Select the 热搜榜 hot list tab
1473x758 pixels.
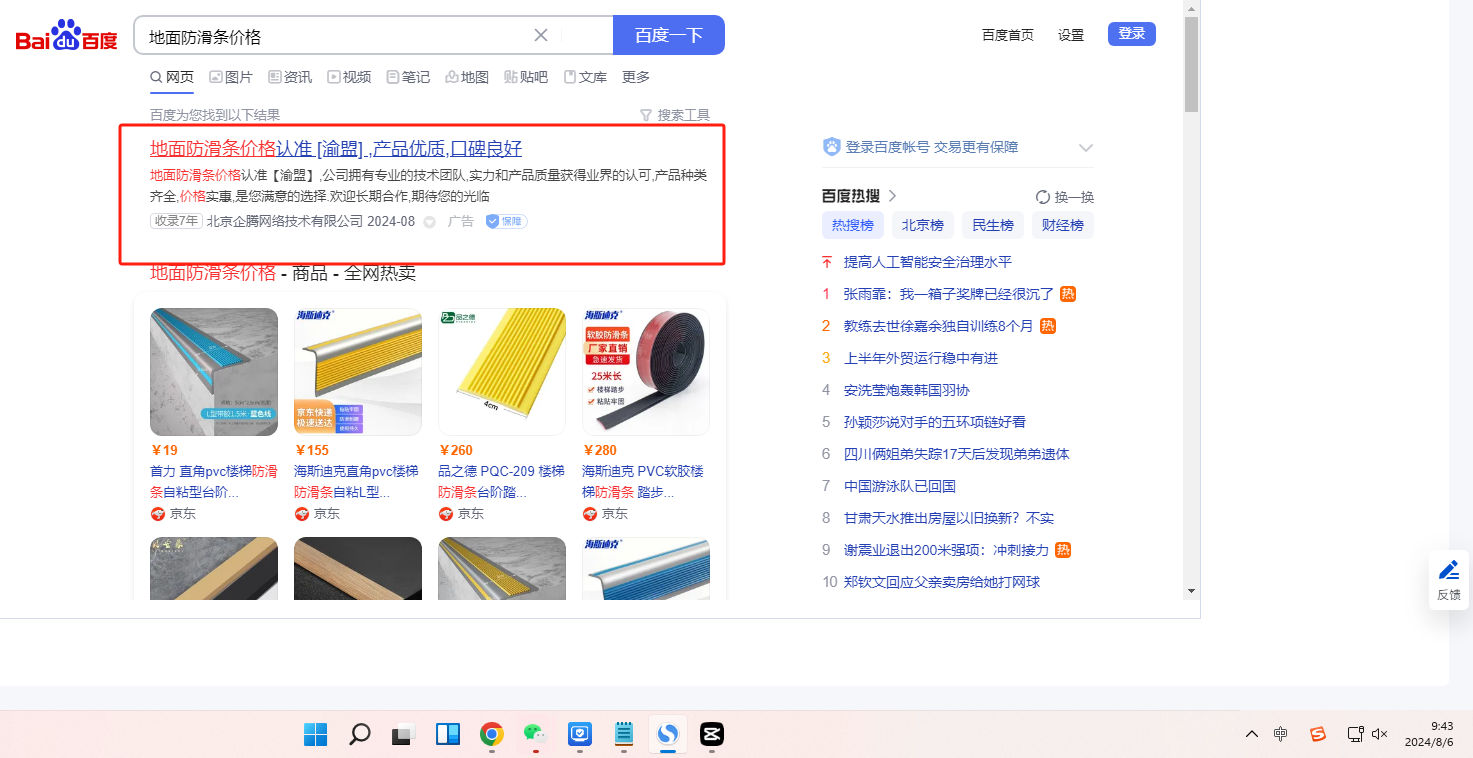[853, 225]
